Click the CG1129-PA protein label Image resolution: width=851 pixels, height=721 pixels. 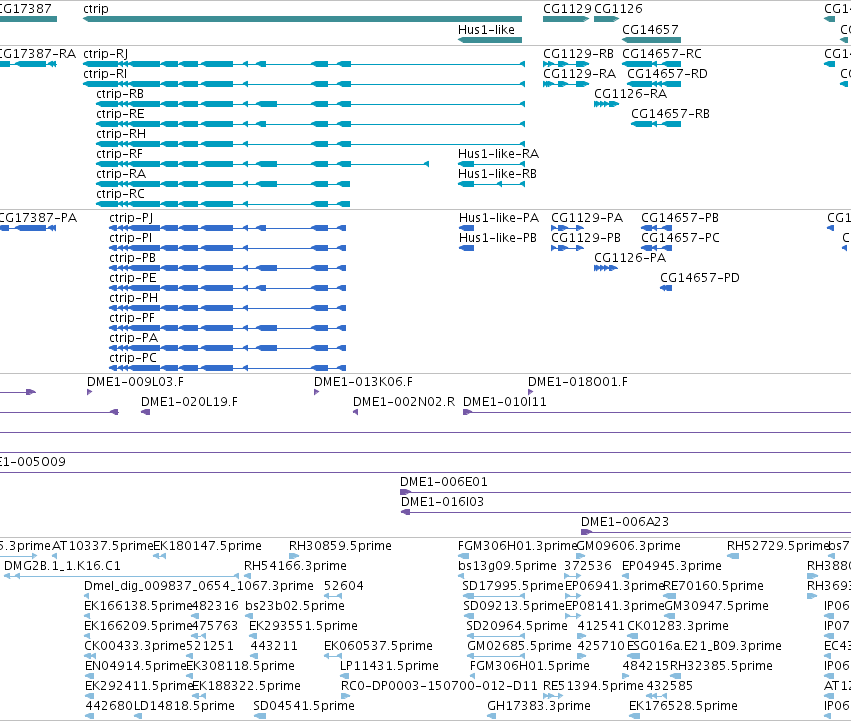click(587, 218)
